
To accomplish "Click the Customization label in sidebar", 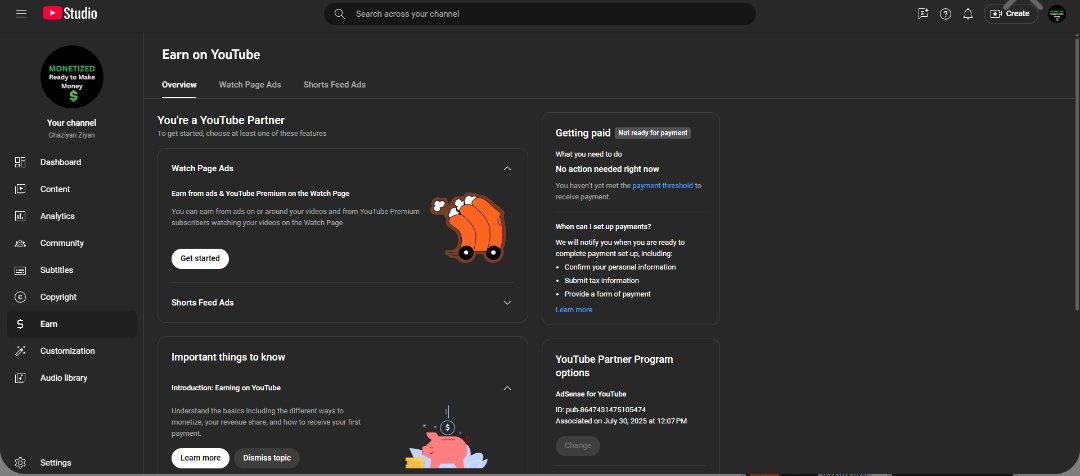I will tap(68, 351).
